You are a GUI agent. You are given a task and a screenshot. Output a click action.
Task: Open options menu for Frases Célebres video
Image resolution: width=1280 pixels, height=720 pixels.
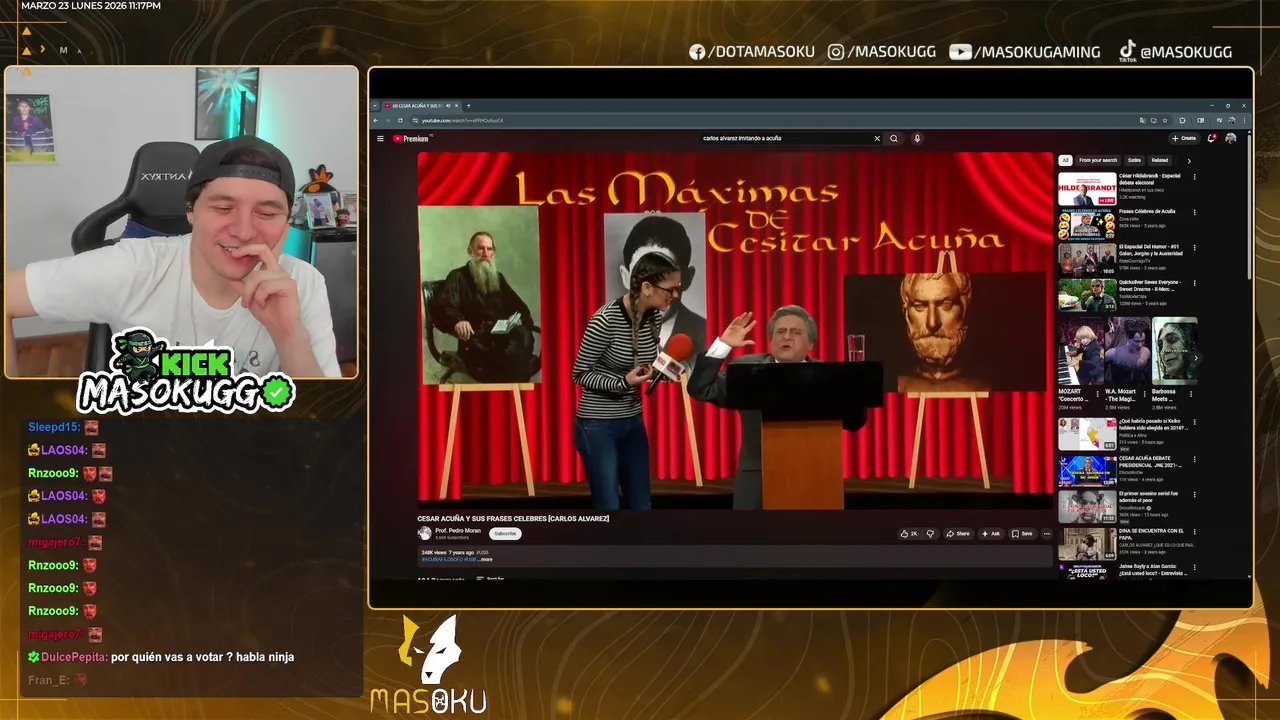pyautogui.click(x=1194, y=212)
